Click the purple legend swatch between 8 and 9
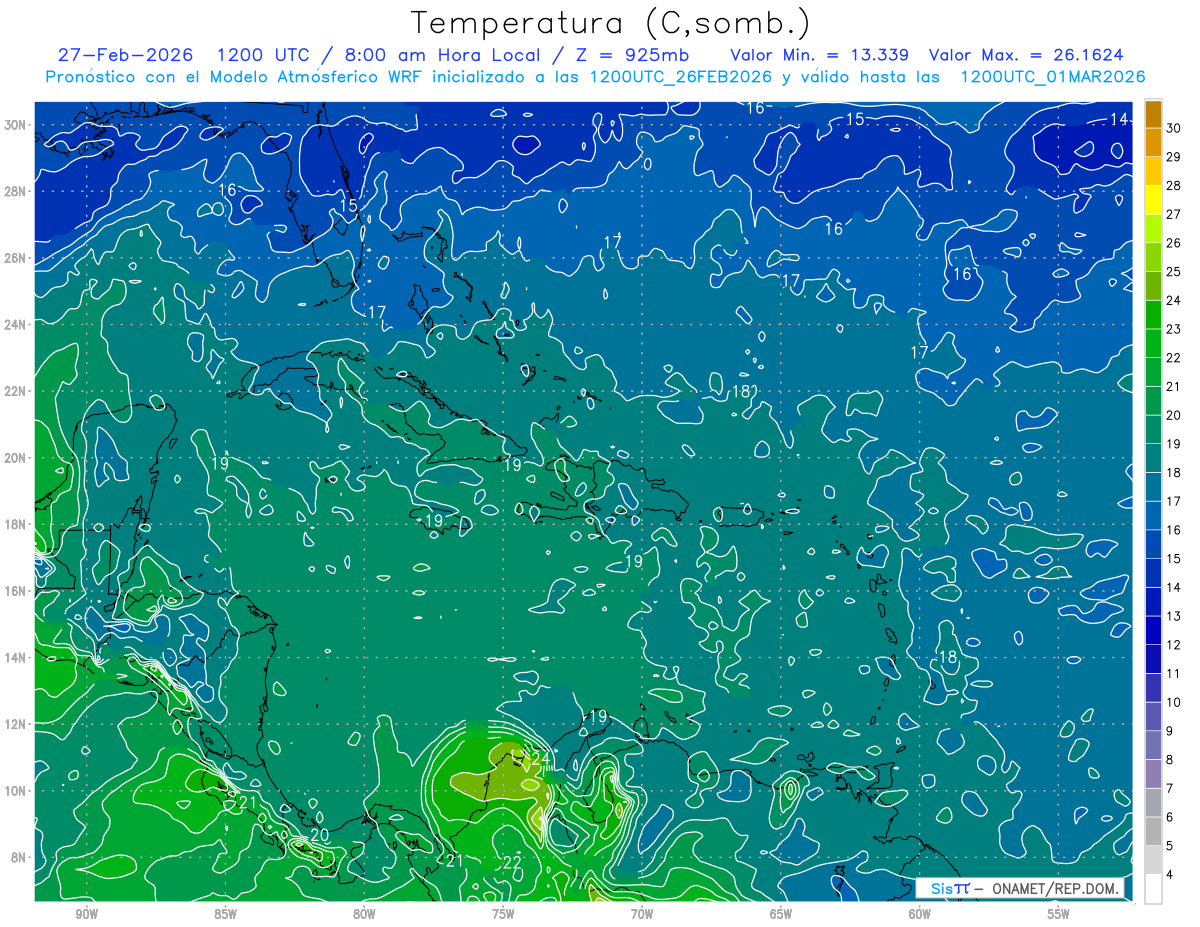Image resolution: width=1200 pixels, height=927 pixels. (x=1154, y=745)
